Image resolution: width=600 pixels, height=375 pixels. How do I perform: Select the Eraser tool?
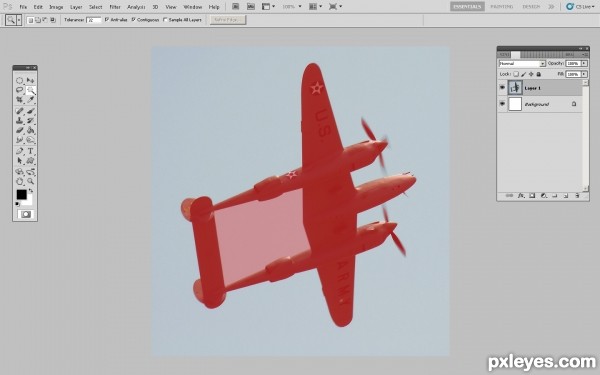click(20, 130)
